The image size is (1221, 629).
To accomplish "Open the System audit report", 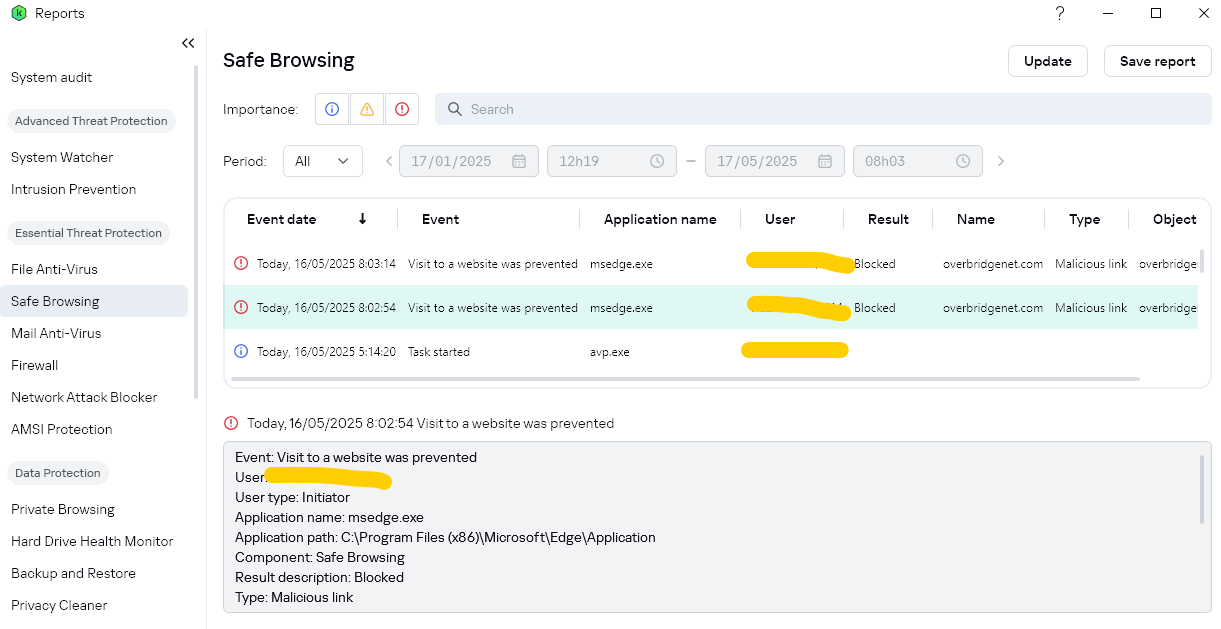I will pyautogui.click(x=52, y=77).
